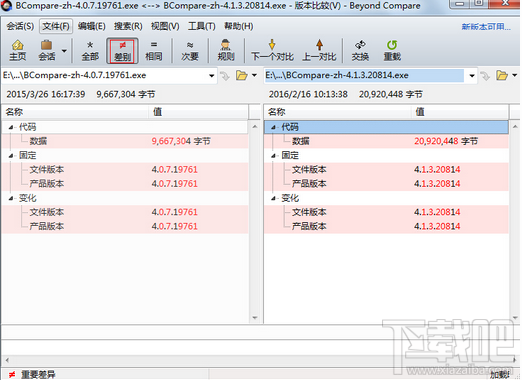Click the Home (主页) toolbar icon
This screenshot has width=522, height=380.
18,50
